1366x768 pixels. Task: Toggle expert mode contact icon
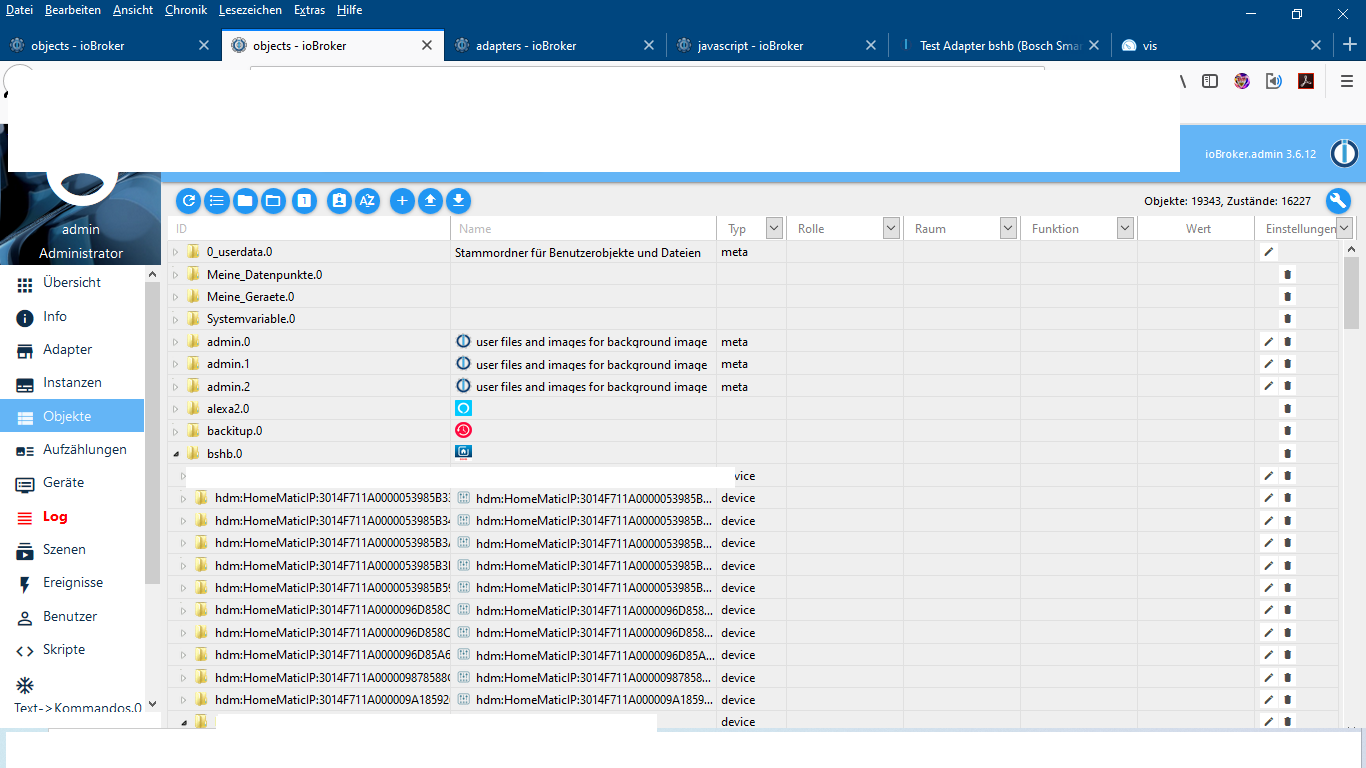click(339, 201)
